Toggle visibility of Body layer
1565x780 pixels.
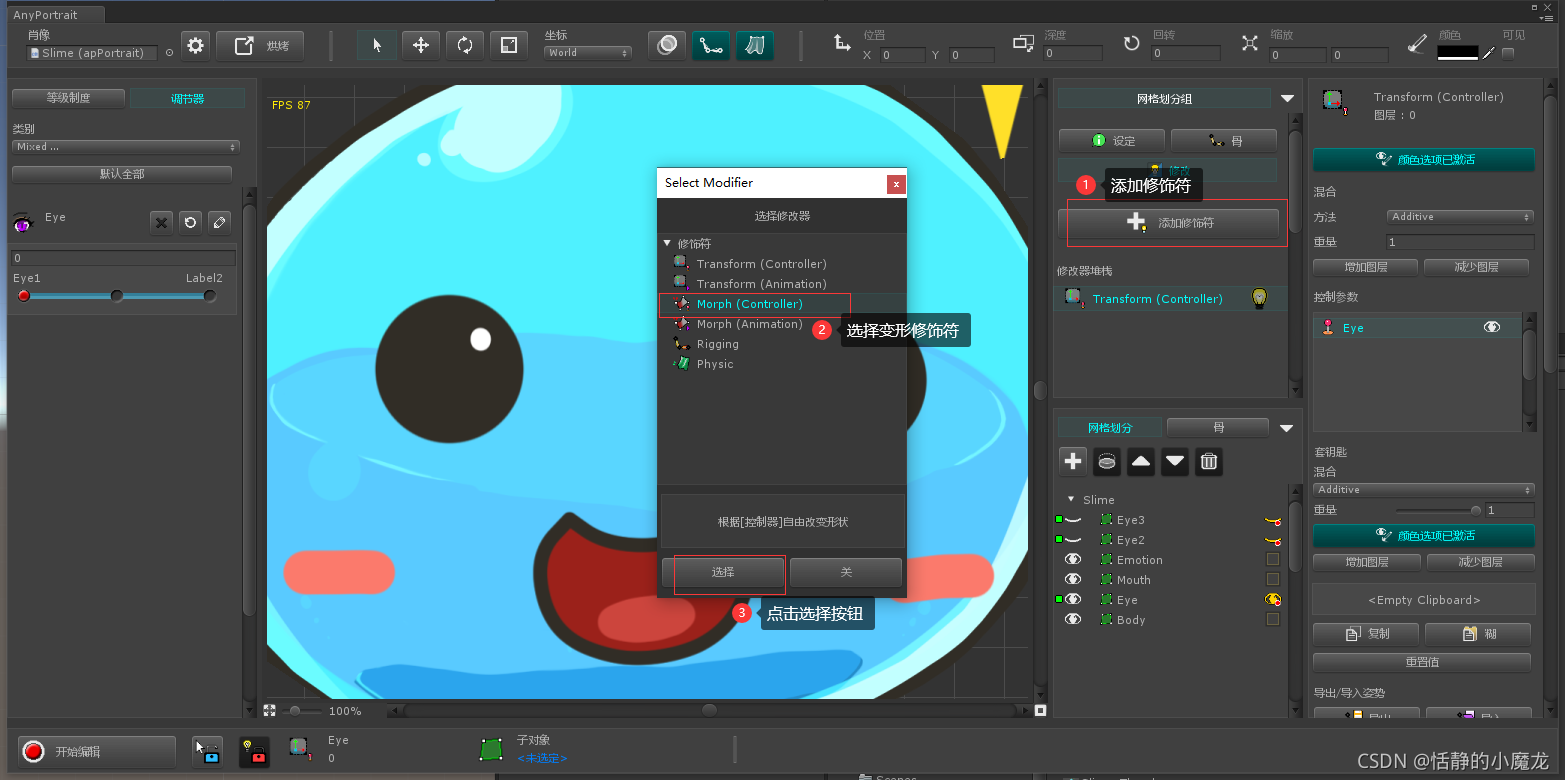click(1073, 620)
